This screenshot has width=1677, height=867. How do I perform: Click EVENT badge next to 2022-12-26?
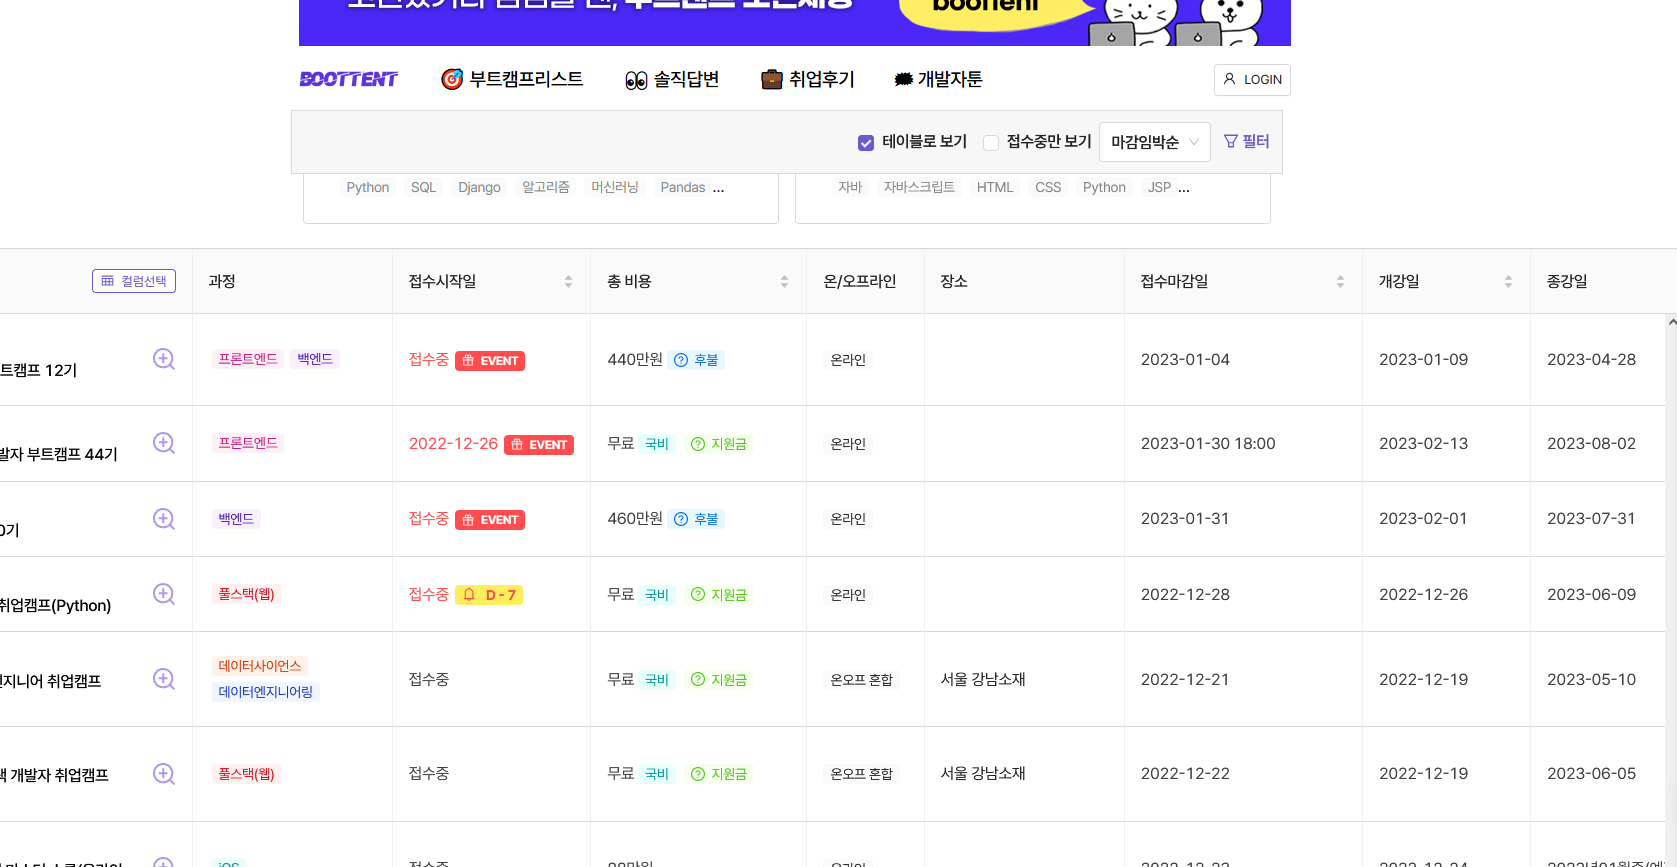[539, 445]
